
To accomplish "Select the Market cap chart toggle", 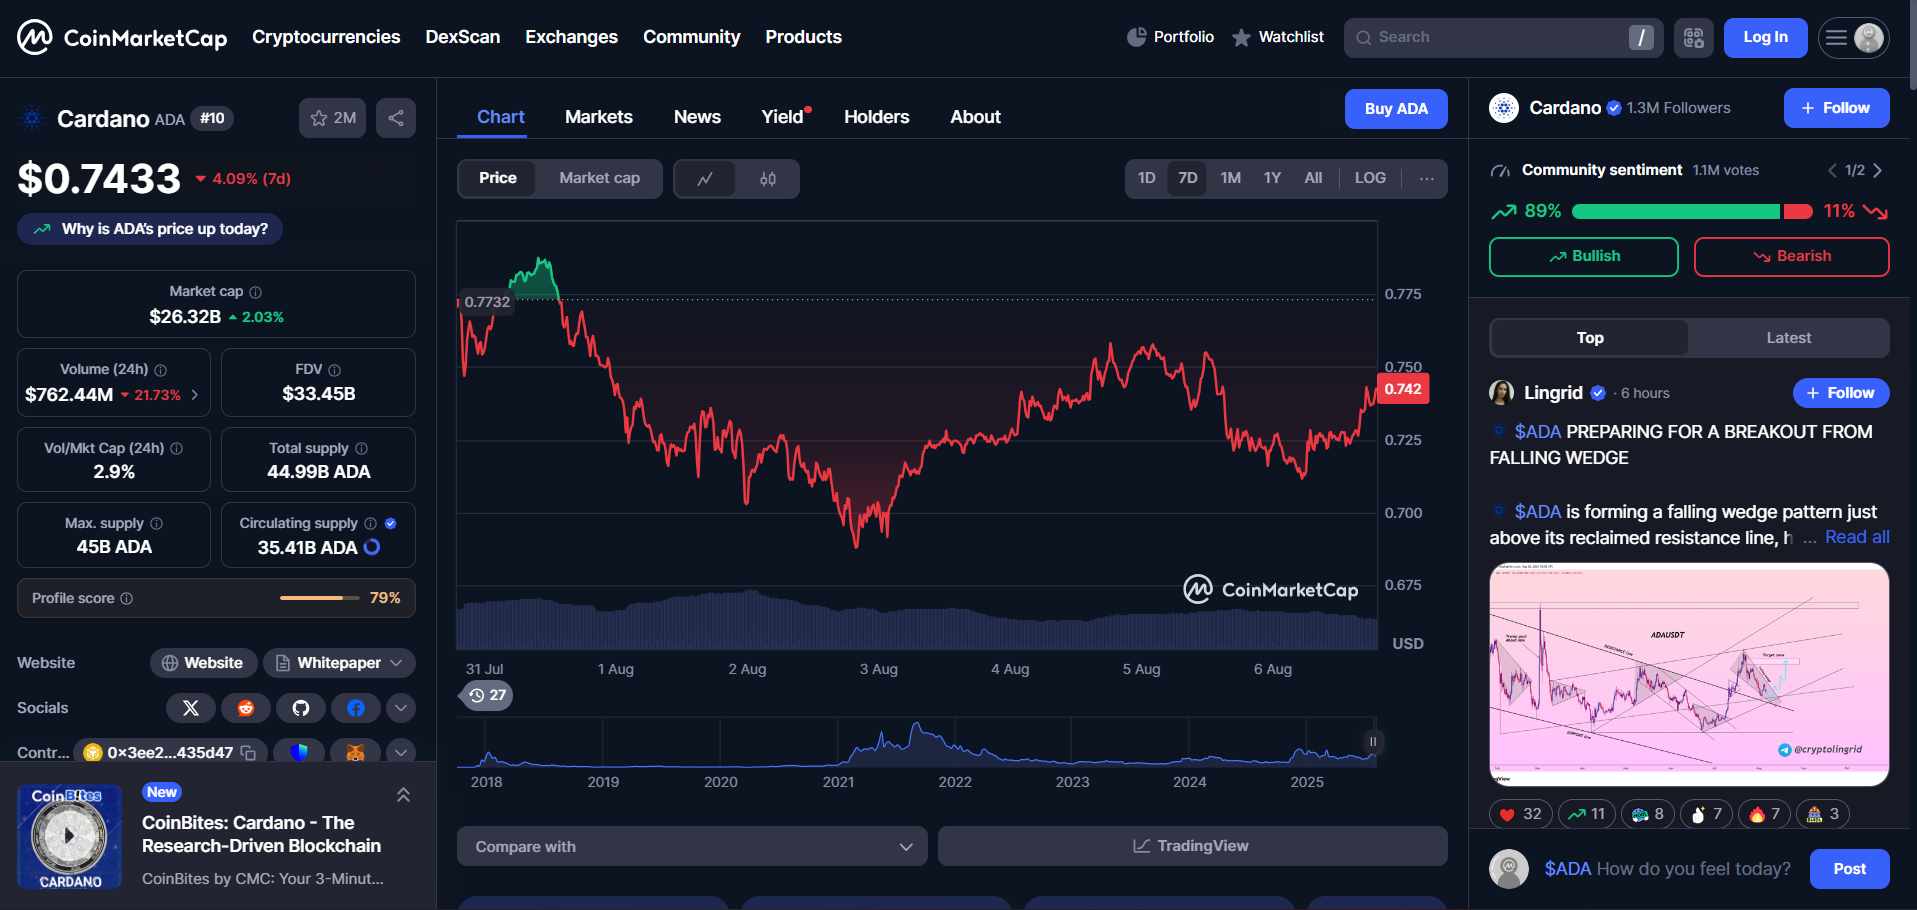I will coord(599,178).
